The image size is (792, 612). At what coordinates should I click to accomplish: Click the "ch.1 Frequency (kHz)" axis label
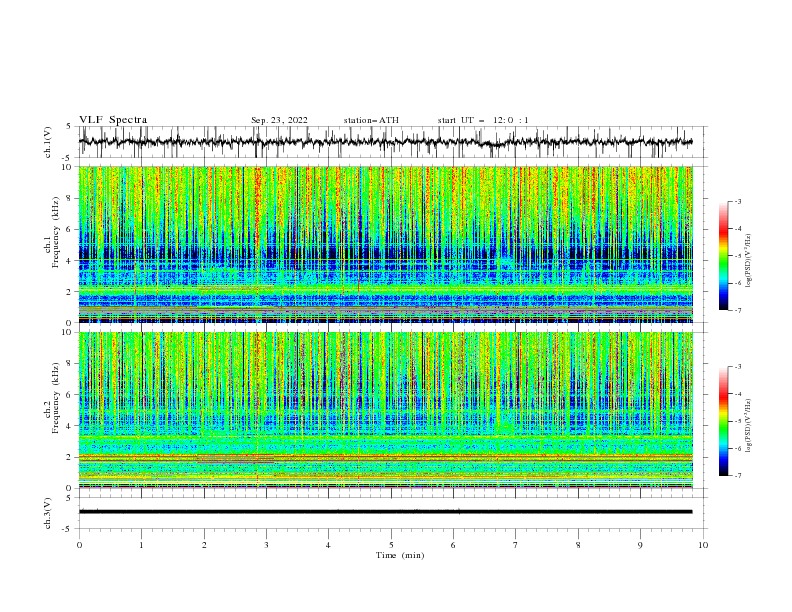pos(52,232)
